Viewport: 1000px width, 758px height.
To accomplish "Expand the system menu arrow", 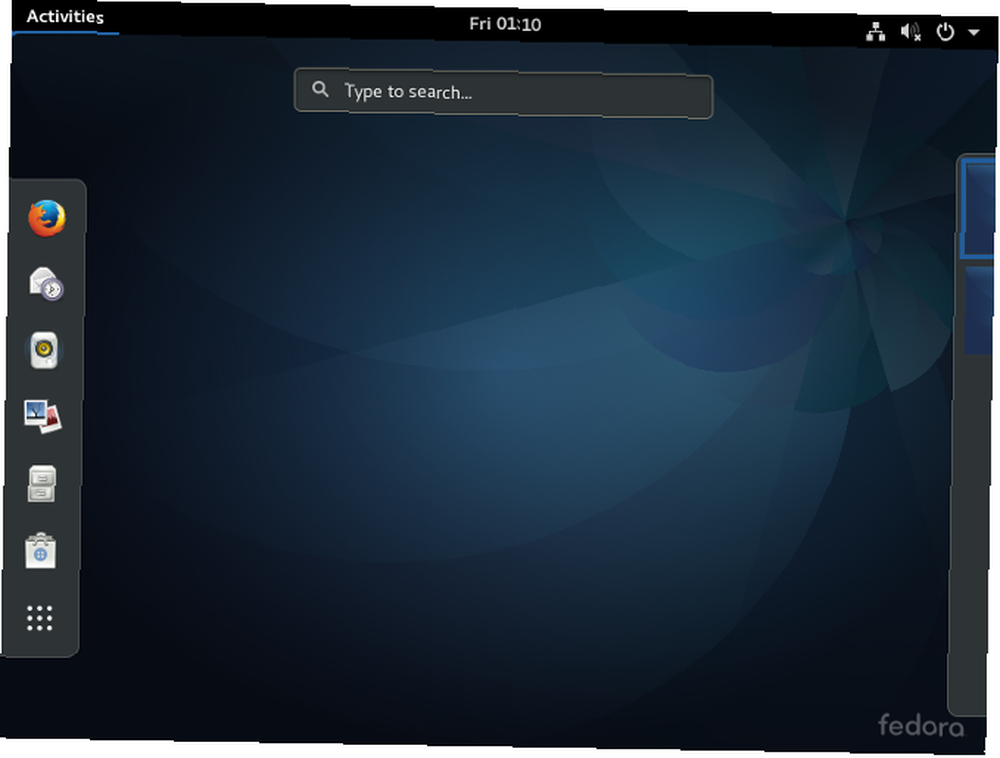I will (x=974, y=32).
